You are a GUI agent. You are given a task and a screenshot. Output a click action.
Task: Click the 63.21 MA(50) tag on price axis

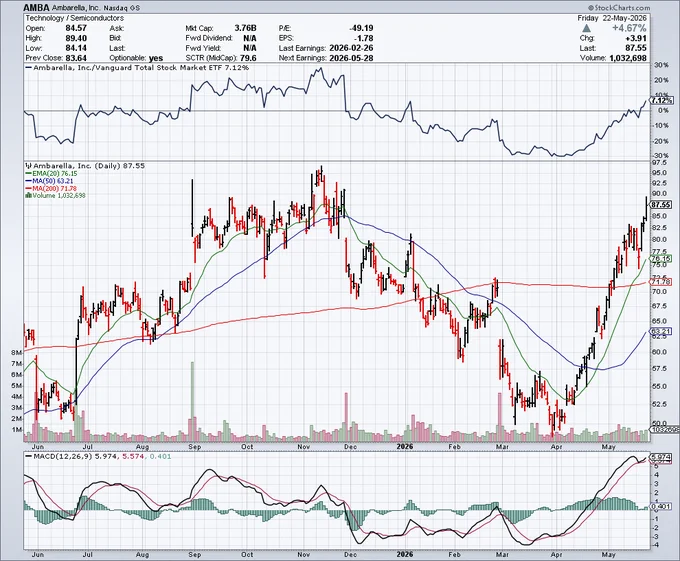[661, 332]
